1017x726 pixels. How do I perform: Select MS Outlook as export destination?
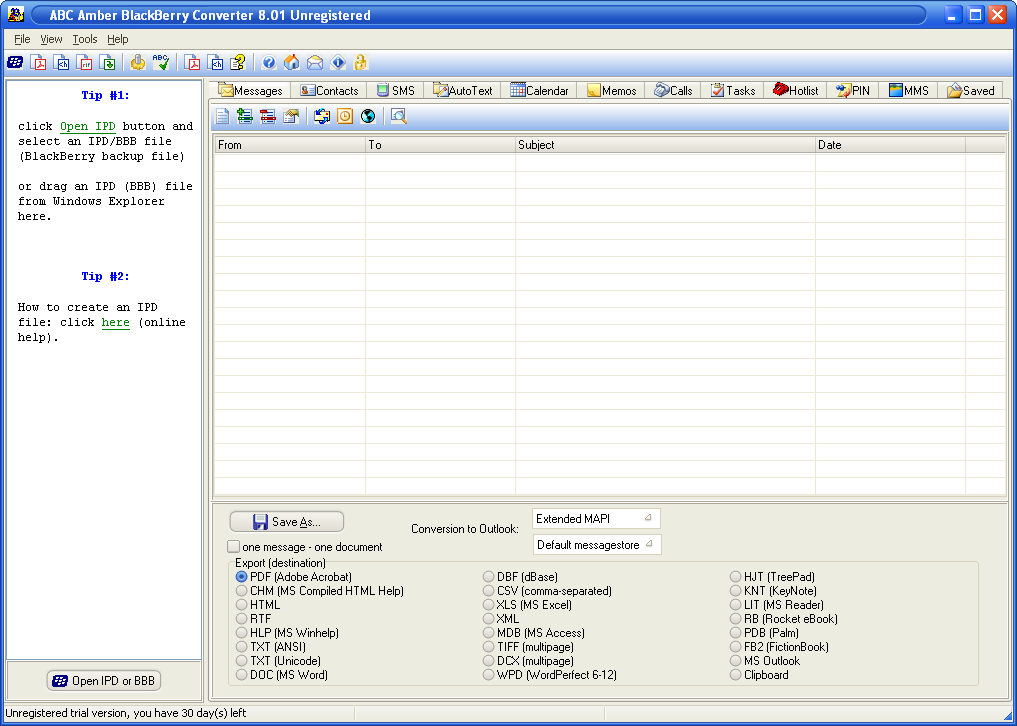click(x=736, y=661)
